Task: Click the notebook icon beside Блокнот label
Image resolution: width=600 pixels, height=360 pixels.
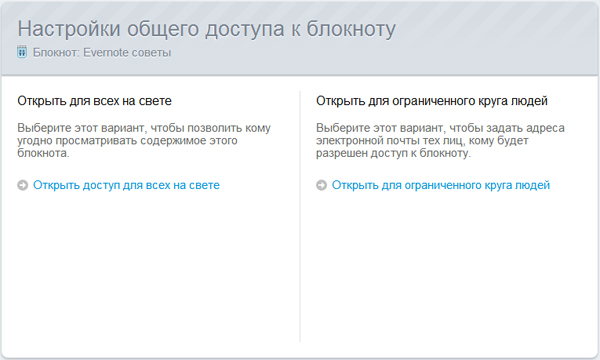Action: point(22,52)
